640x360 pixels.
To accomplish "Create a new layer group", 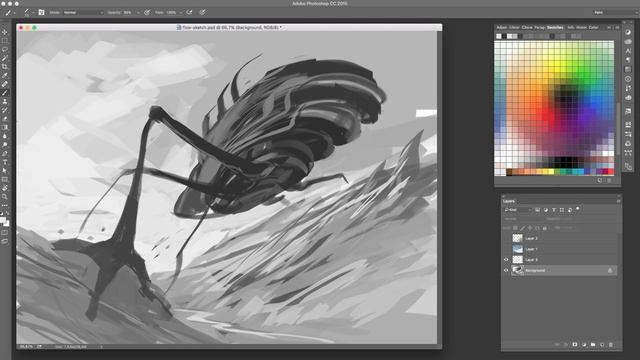I will coord(593,344).
